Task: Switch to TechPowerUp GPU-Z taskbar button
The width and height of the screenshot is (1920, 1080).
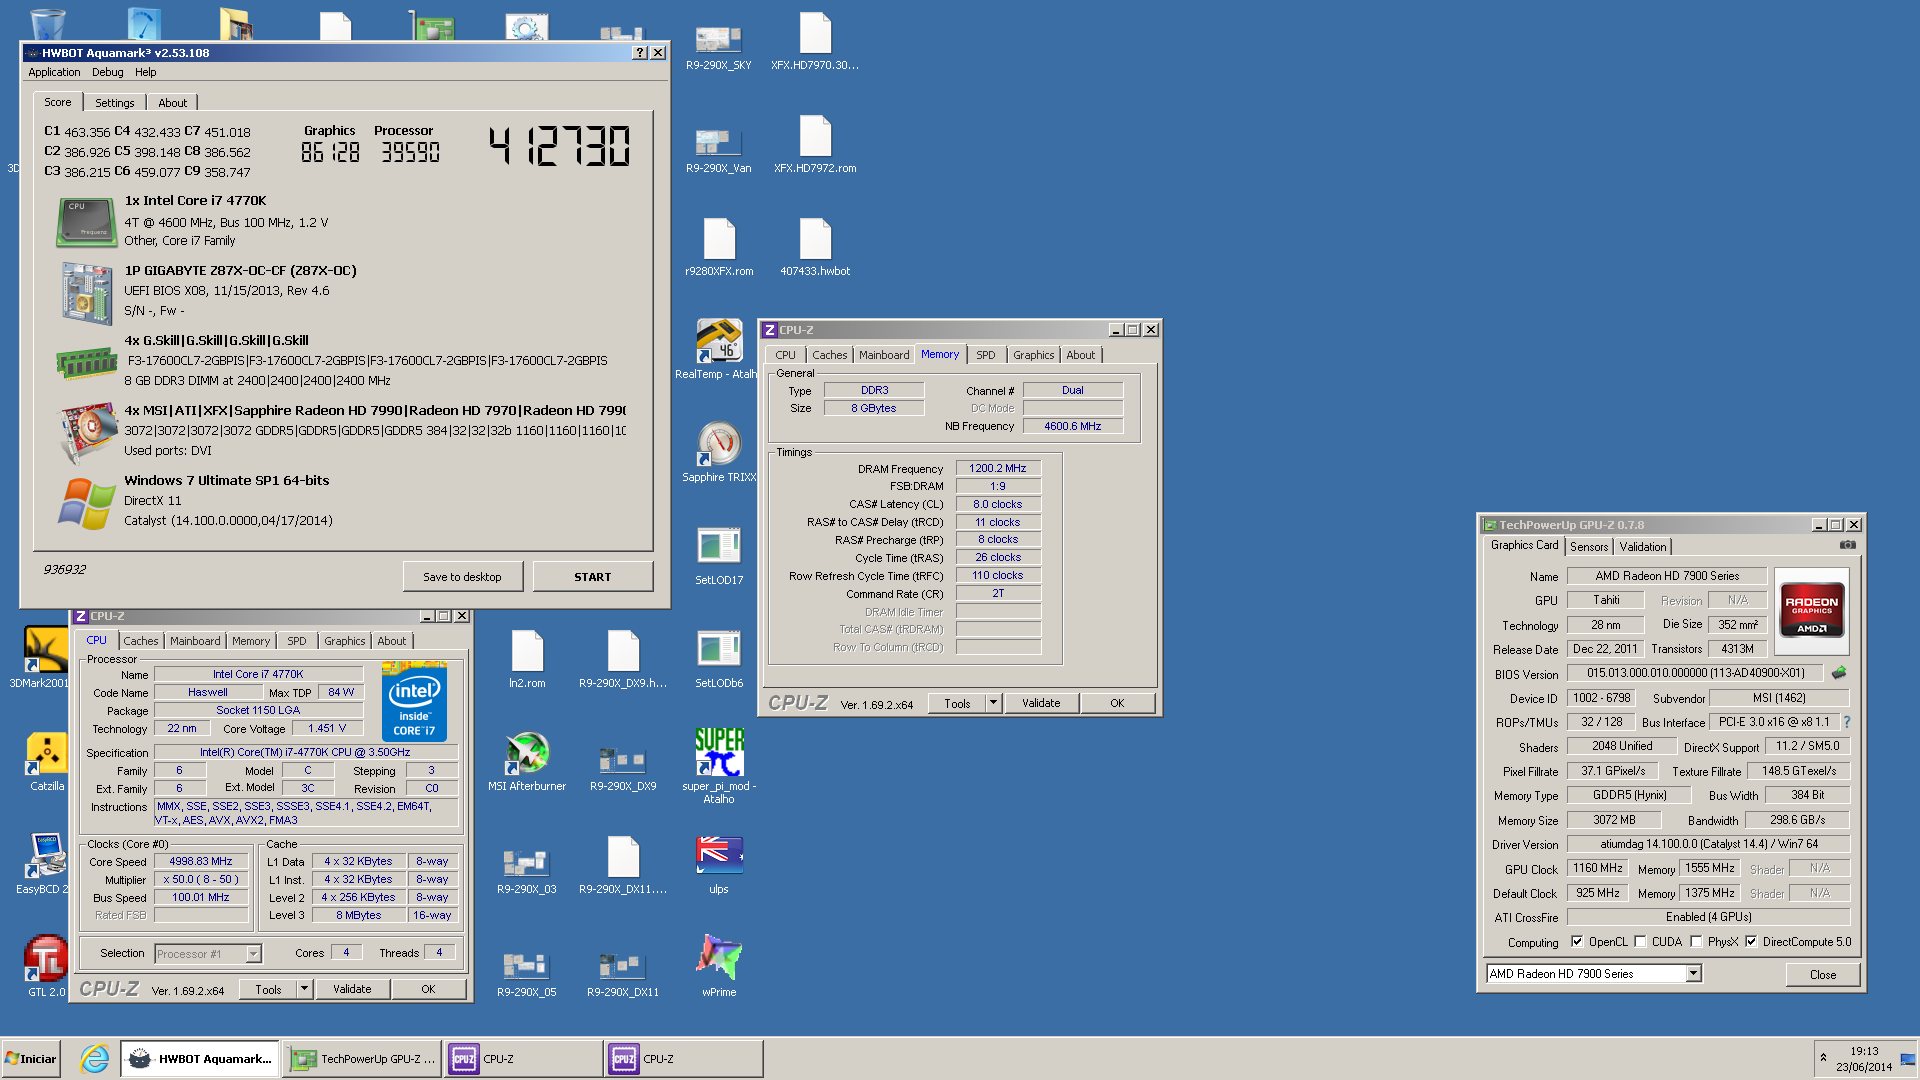Action: coord(362,1058)
